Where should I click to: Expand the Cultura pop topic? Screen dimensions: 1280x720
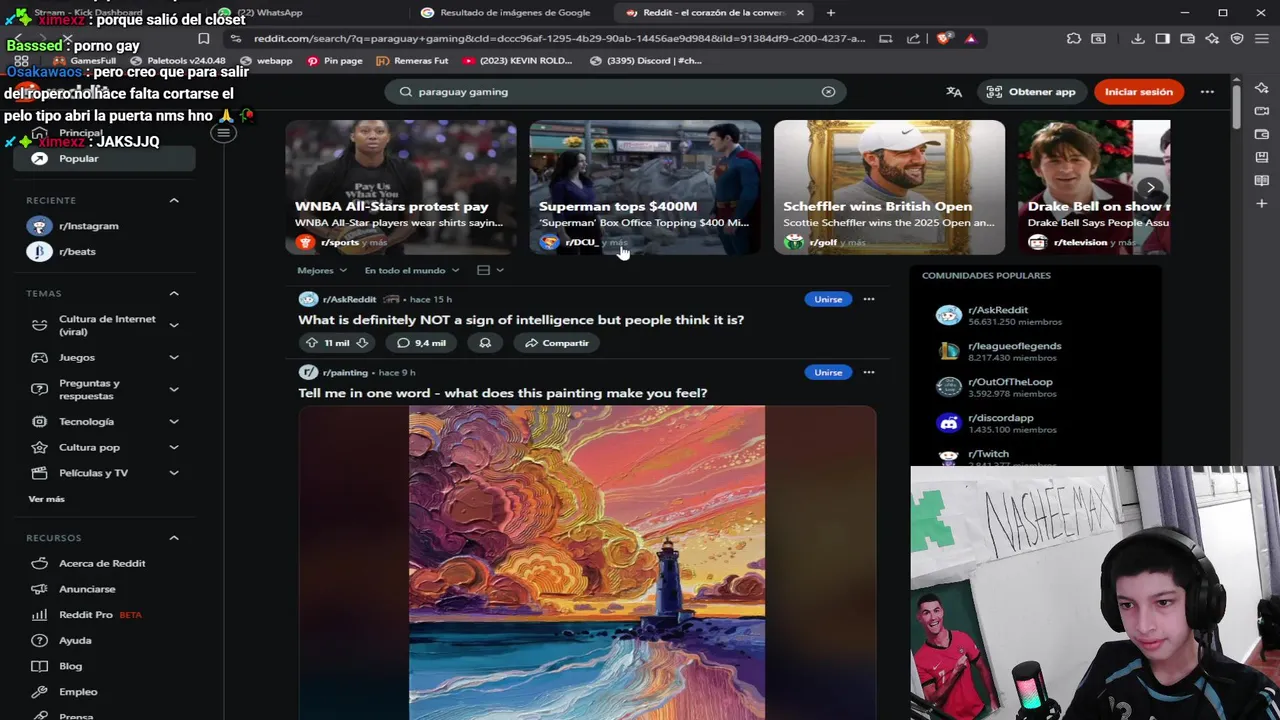[174, 447]
